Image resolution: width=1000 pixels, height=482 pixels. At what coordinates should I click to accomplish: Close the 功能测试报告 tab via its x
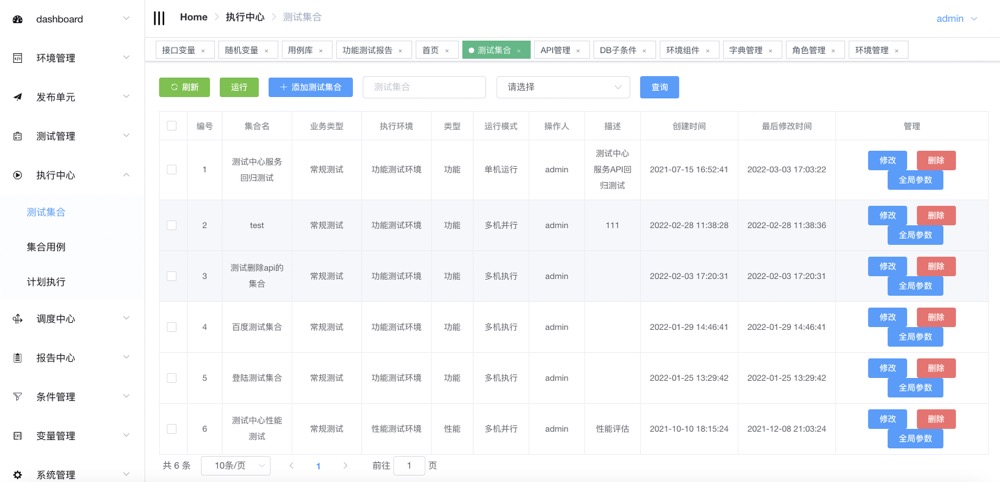(x=401, y=50)
